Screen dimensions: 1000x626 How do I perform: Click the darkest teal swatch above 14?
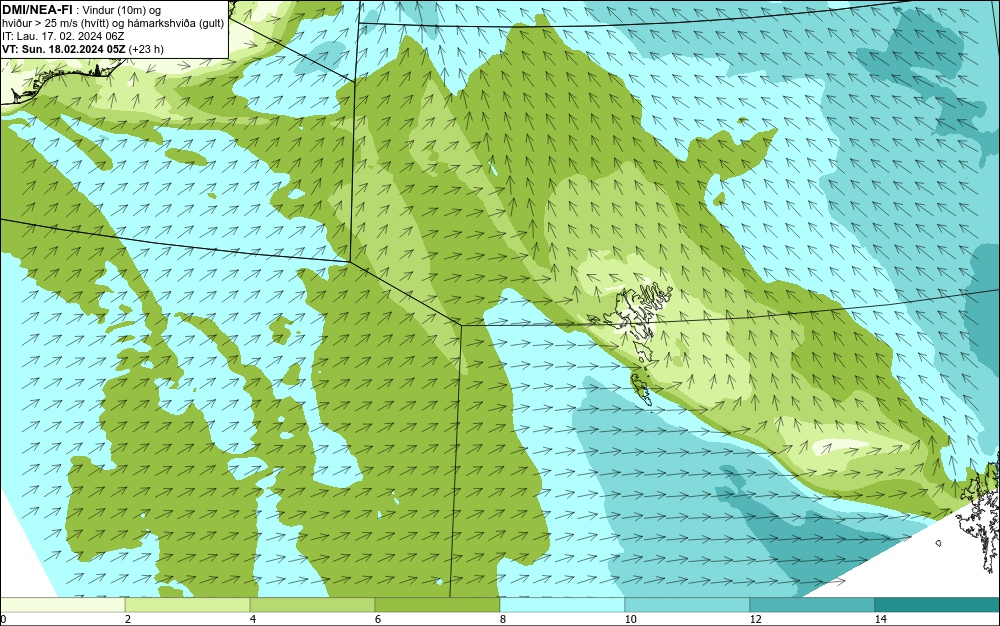point(938,605)
